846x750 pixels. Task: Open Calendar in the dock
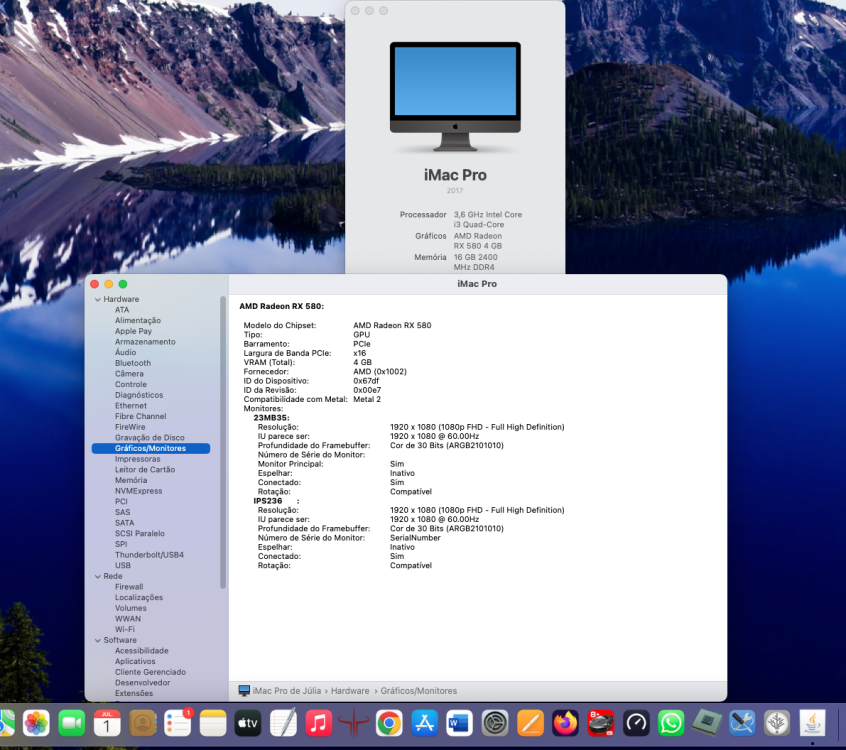click(x=107, y=723)
